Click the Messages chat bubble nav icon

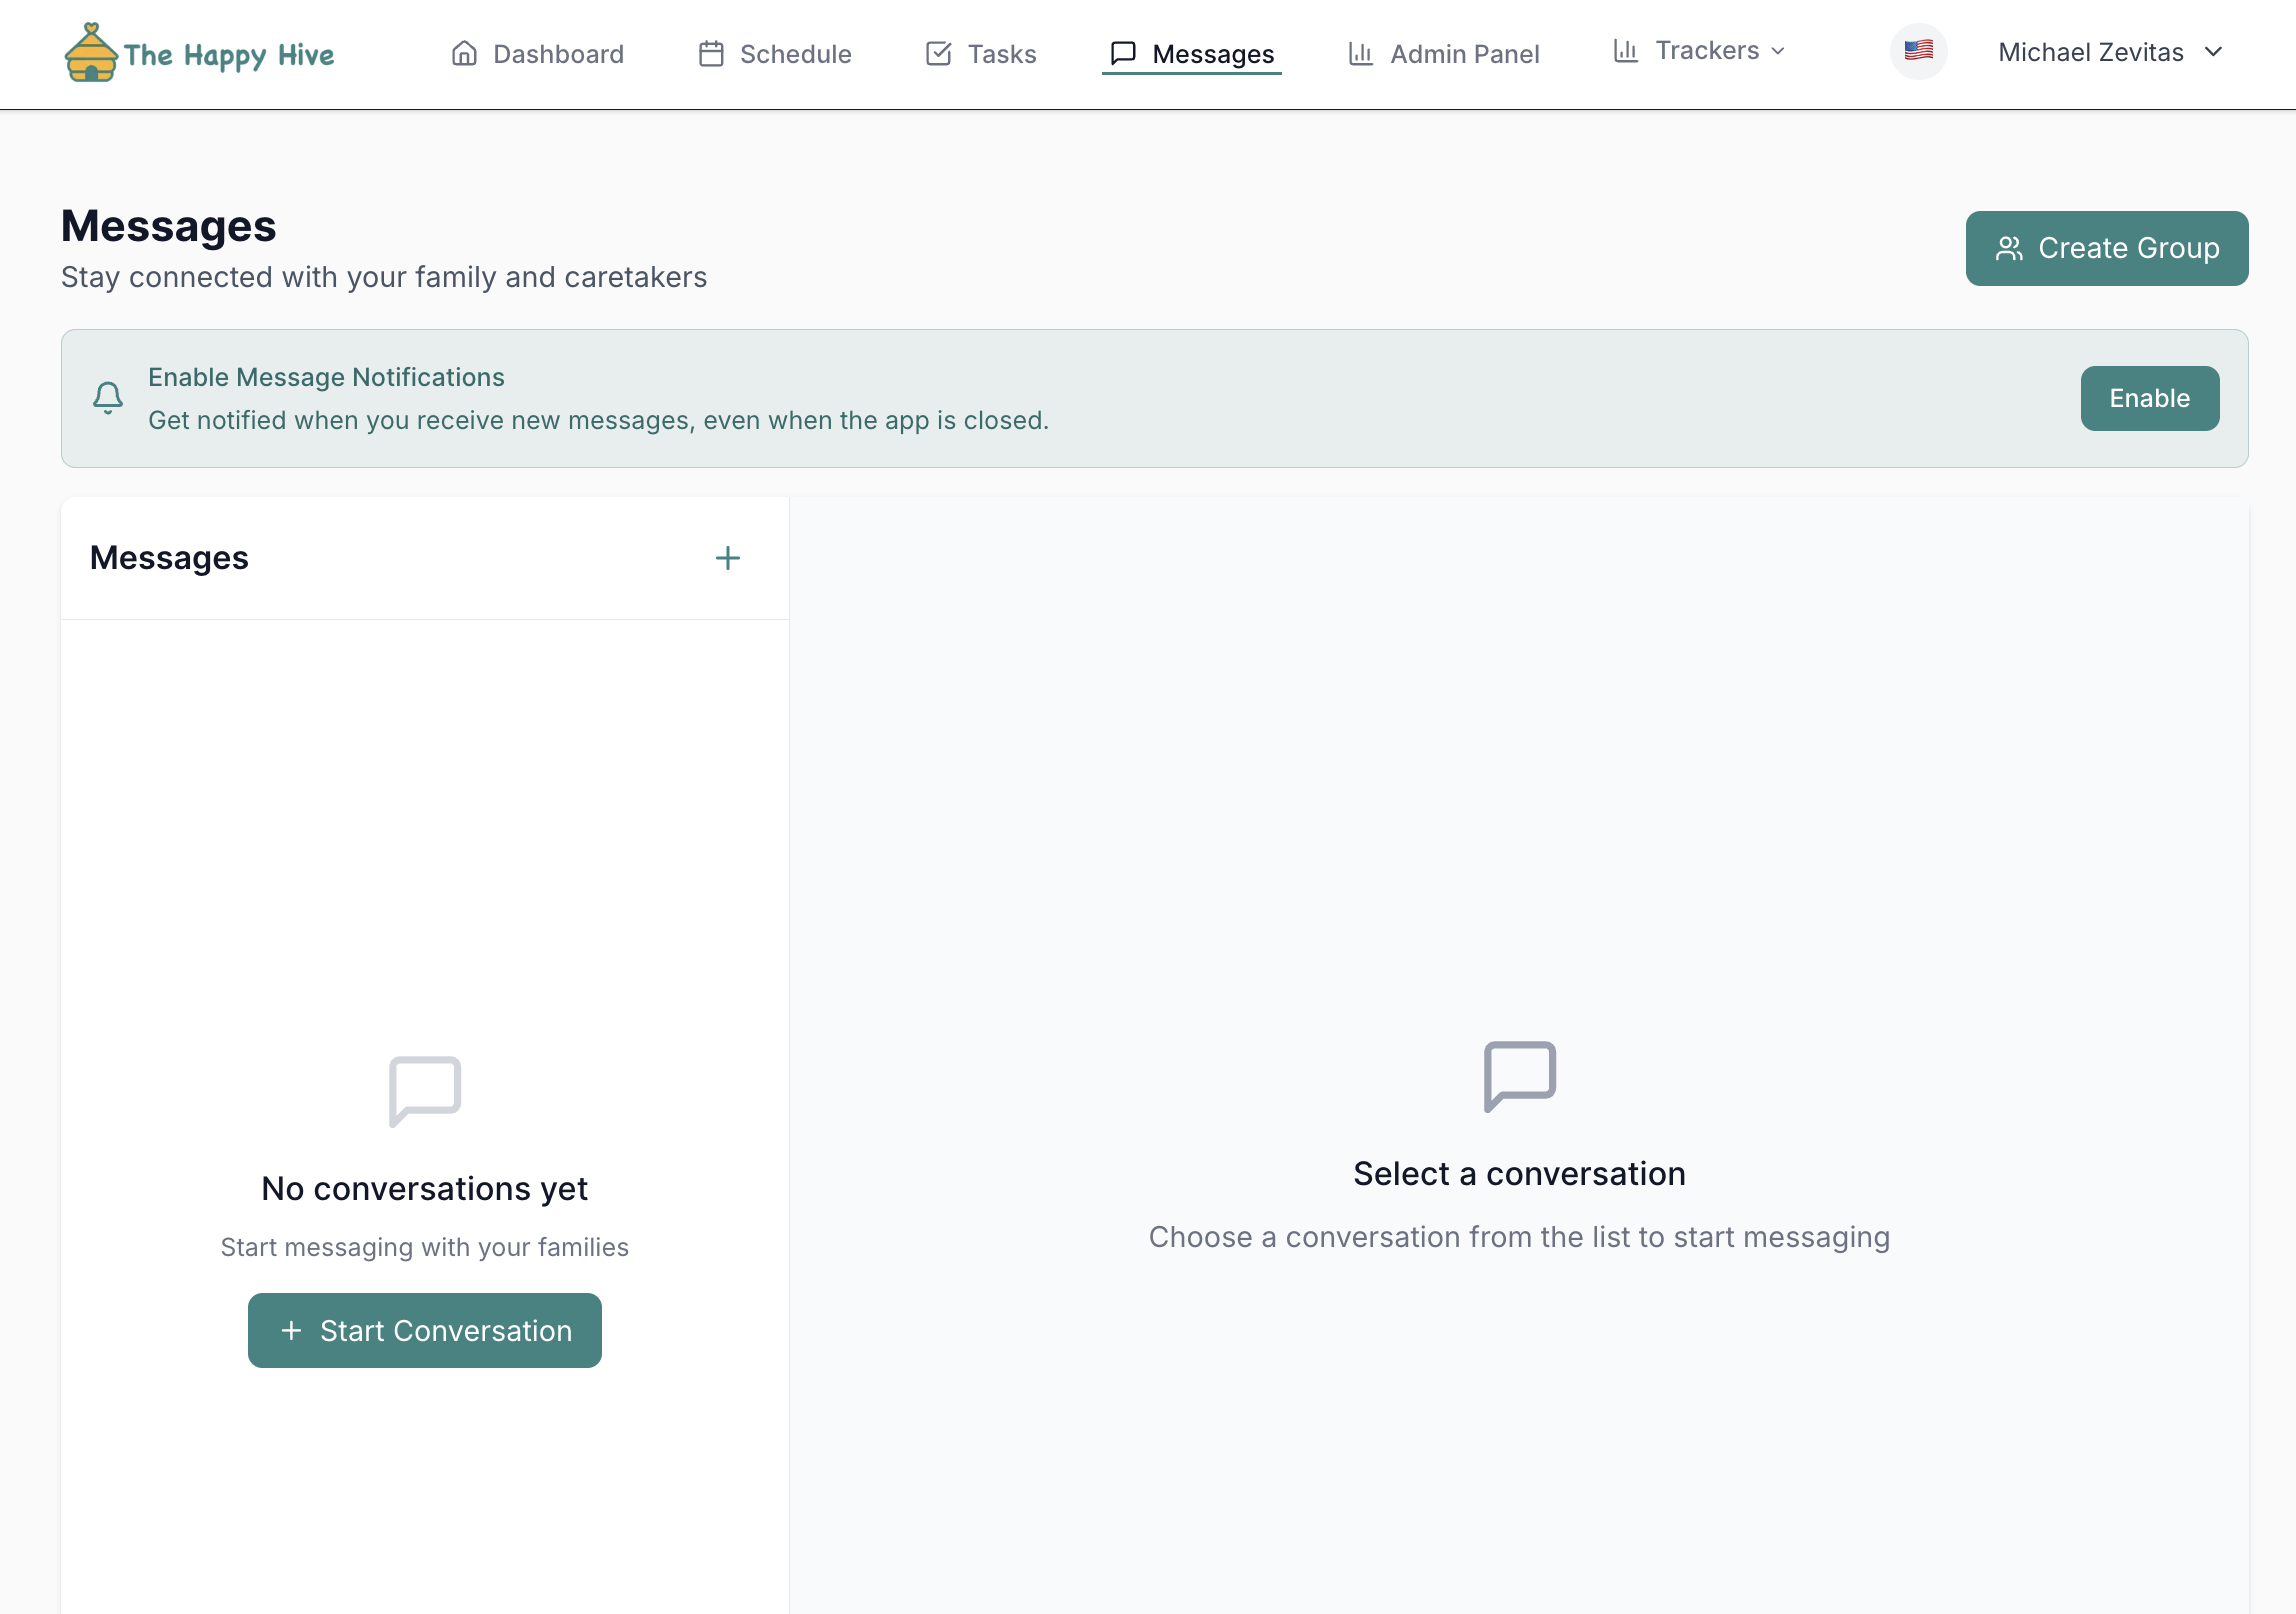(1123, 53)
